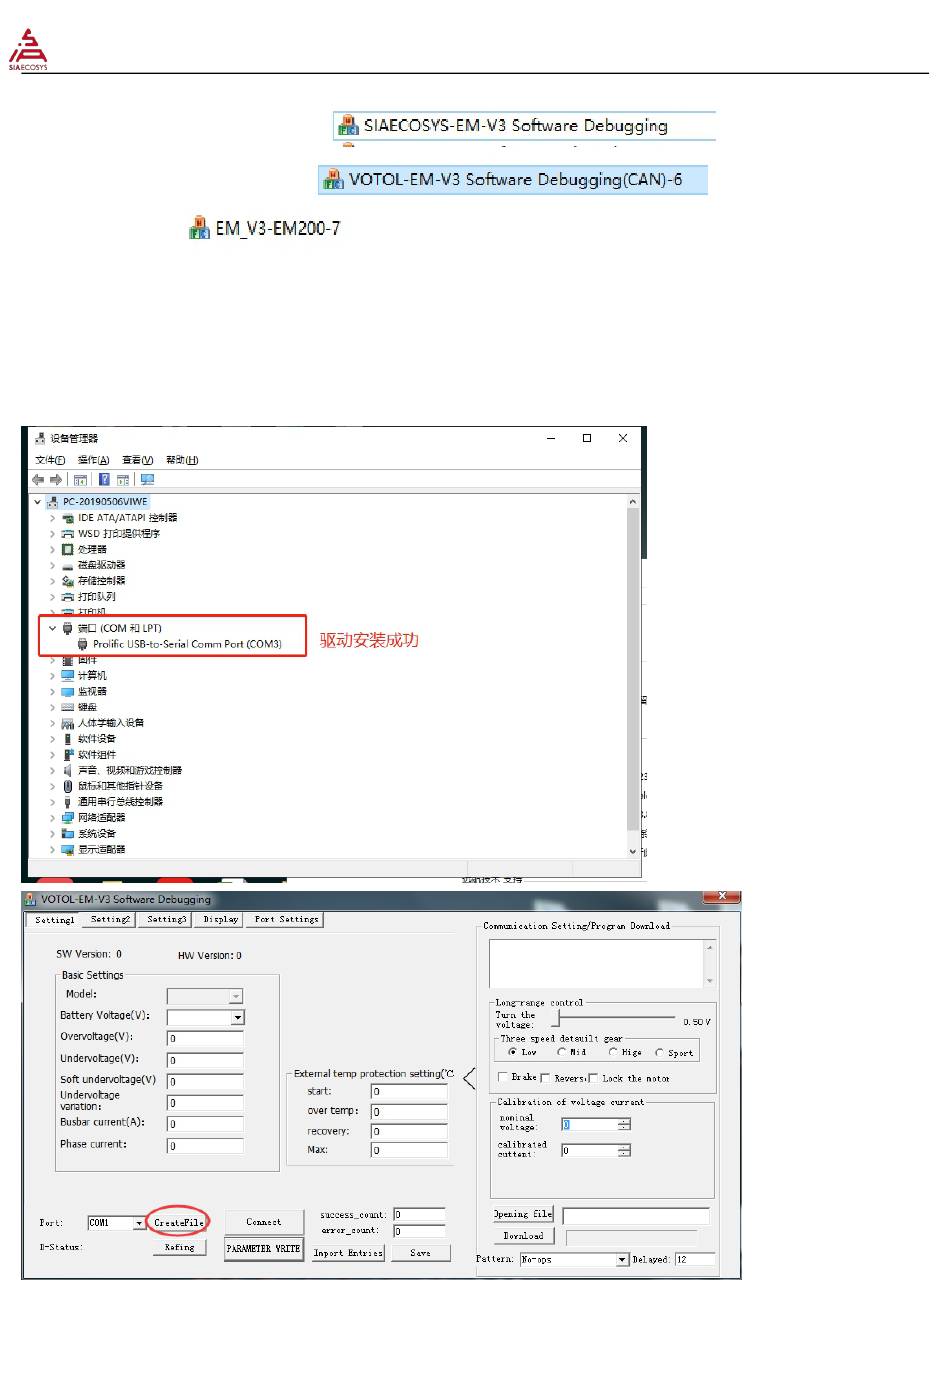The height and width of the screenshot is (1378, 950).
Task: Expand the 系统设备 tree node
Action: pyautogui.click(x=53, y=834)
